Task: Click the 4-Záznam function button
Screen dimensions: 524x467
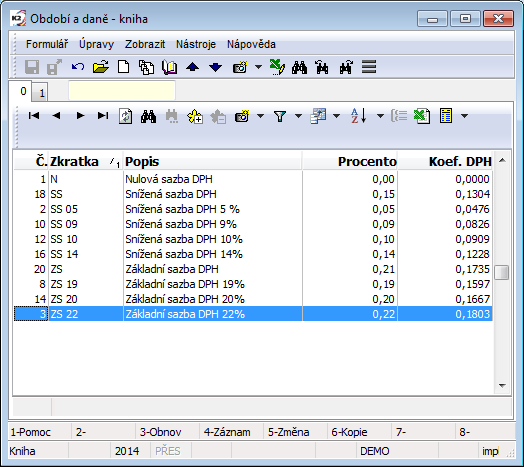Action: click(231, 432)
